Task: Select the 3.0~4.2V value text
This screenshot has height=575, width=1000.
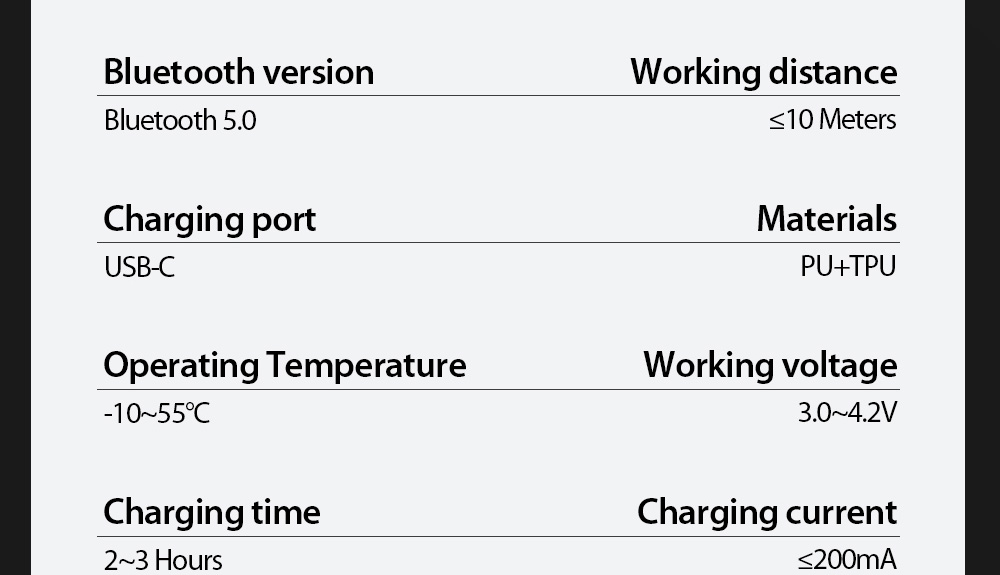Action: 847,412
